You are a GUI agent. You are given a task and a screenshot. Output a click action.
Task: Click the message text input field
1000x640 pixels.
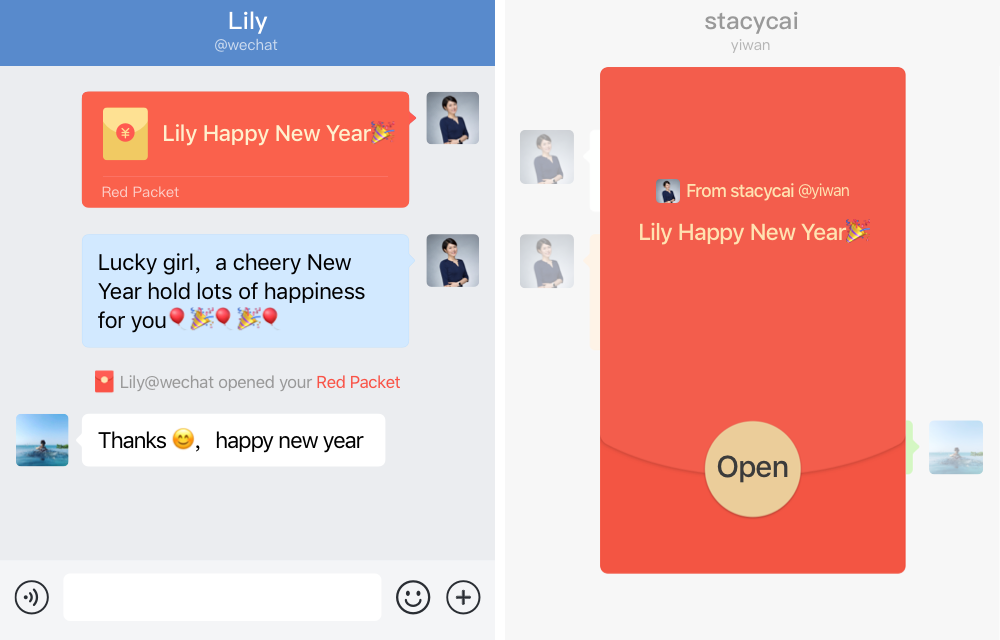[222, 597]
